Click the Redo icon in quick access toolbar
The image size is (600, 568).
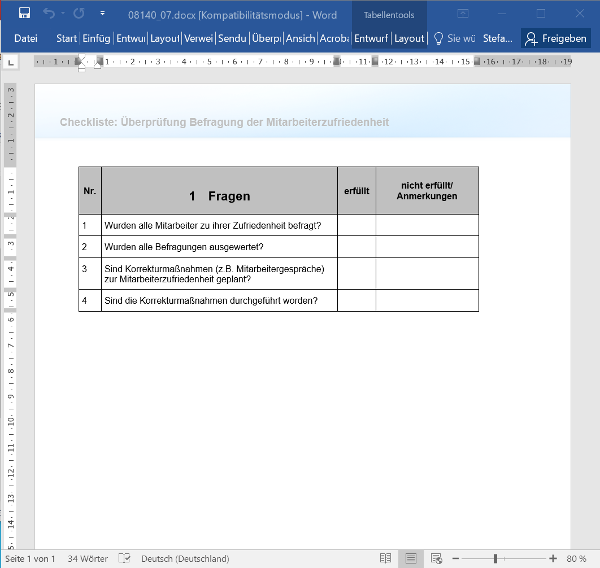point(78,14)
